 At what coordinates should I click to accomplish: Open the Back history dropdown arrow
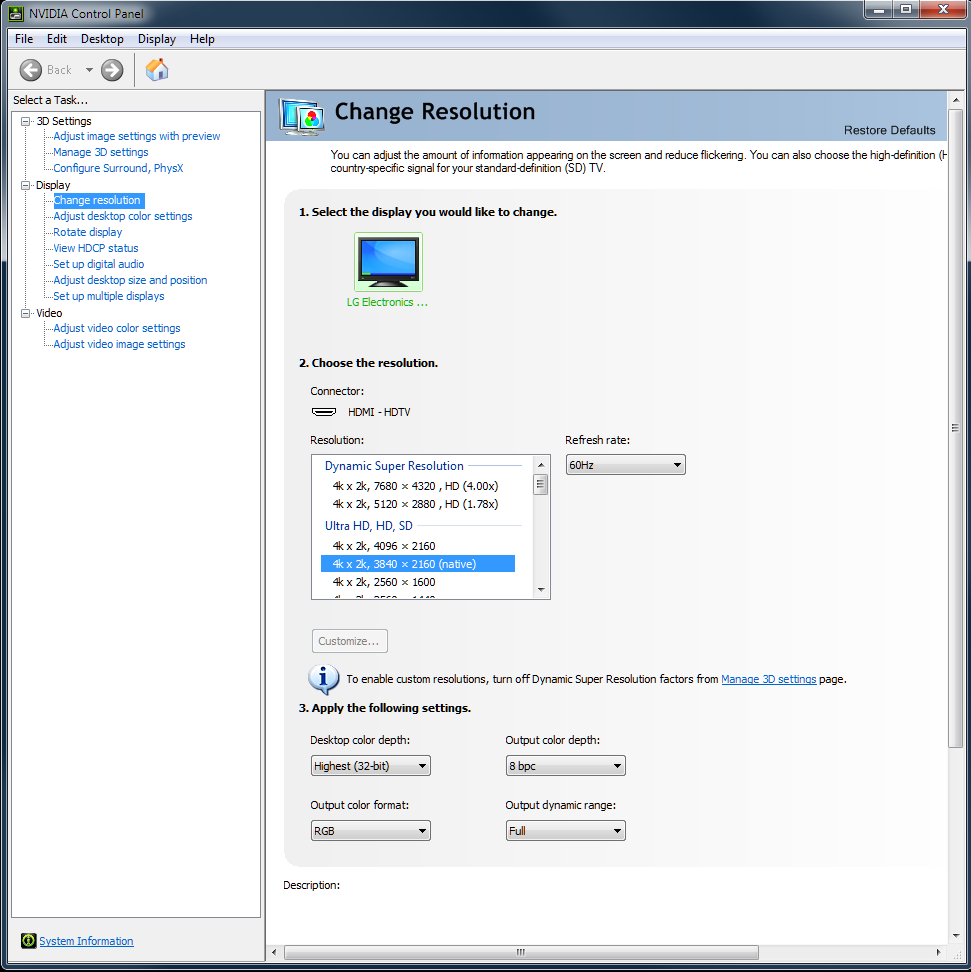89,70
